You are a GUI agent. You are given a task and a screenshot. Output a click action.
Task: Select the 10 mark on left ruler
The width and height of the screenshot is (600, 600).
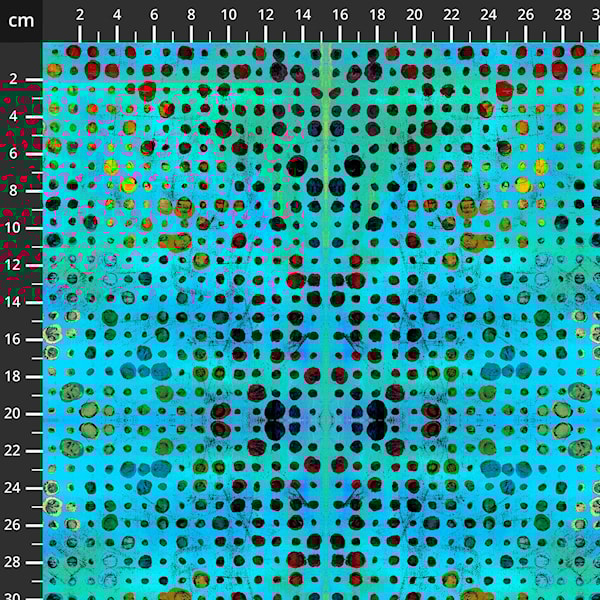(13, 227)
